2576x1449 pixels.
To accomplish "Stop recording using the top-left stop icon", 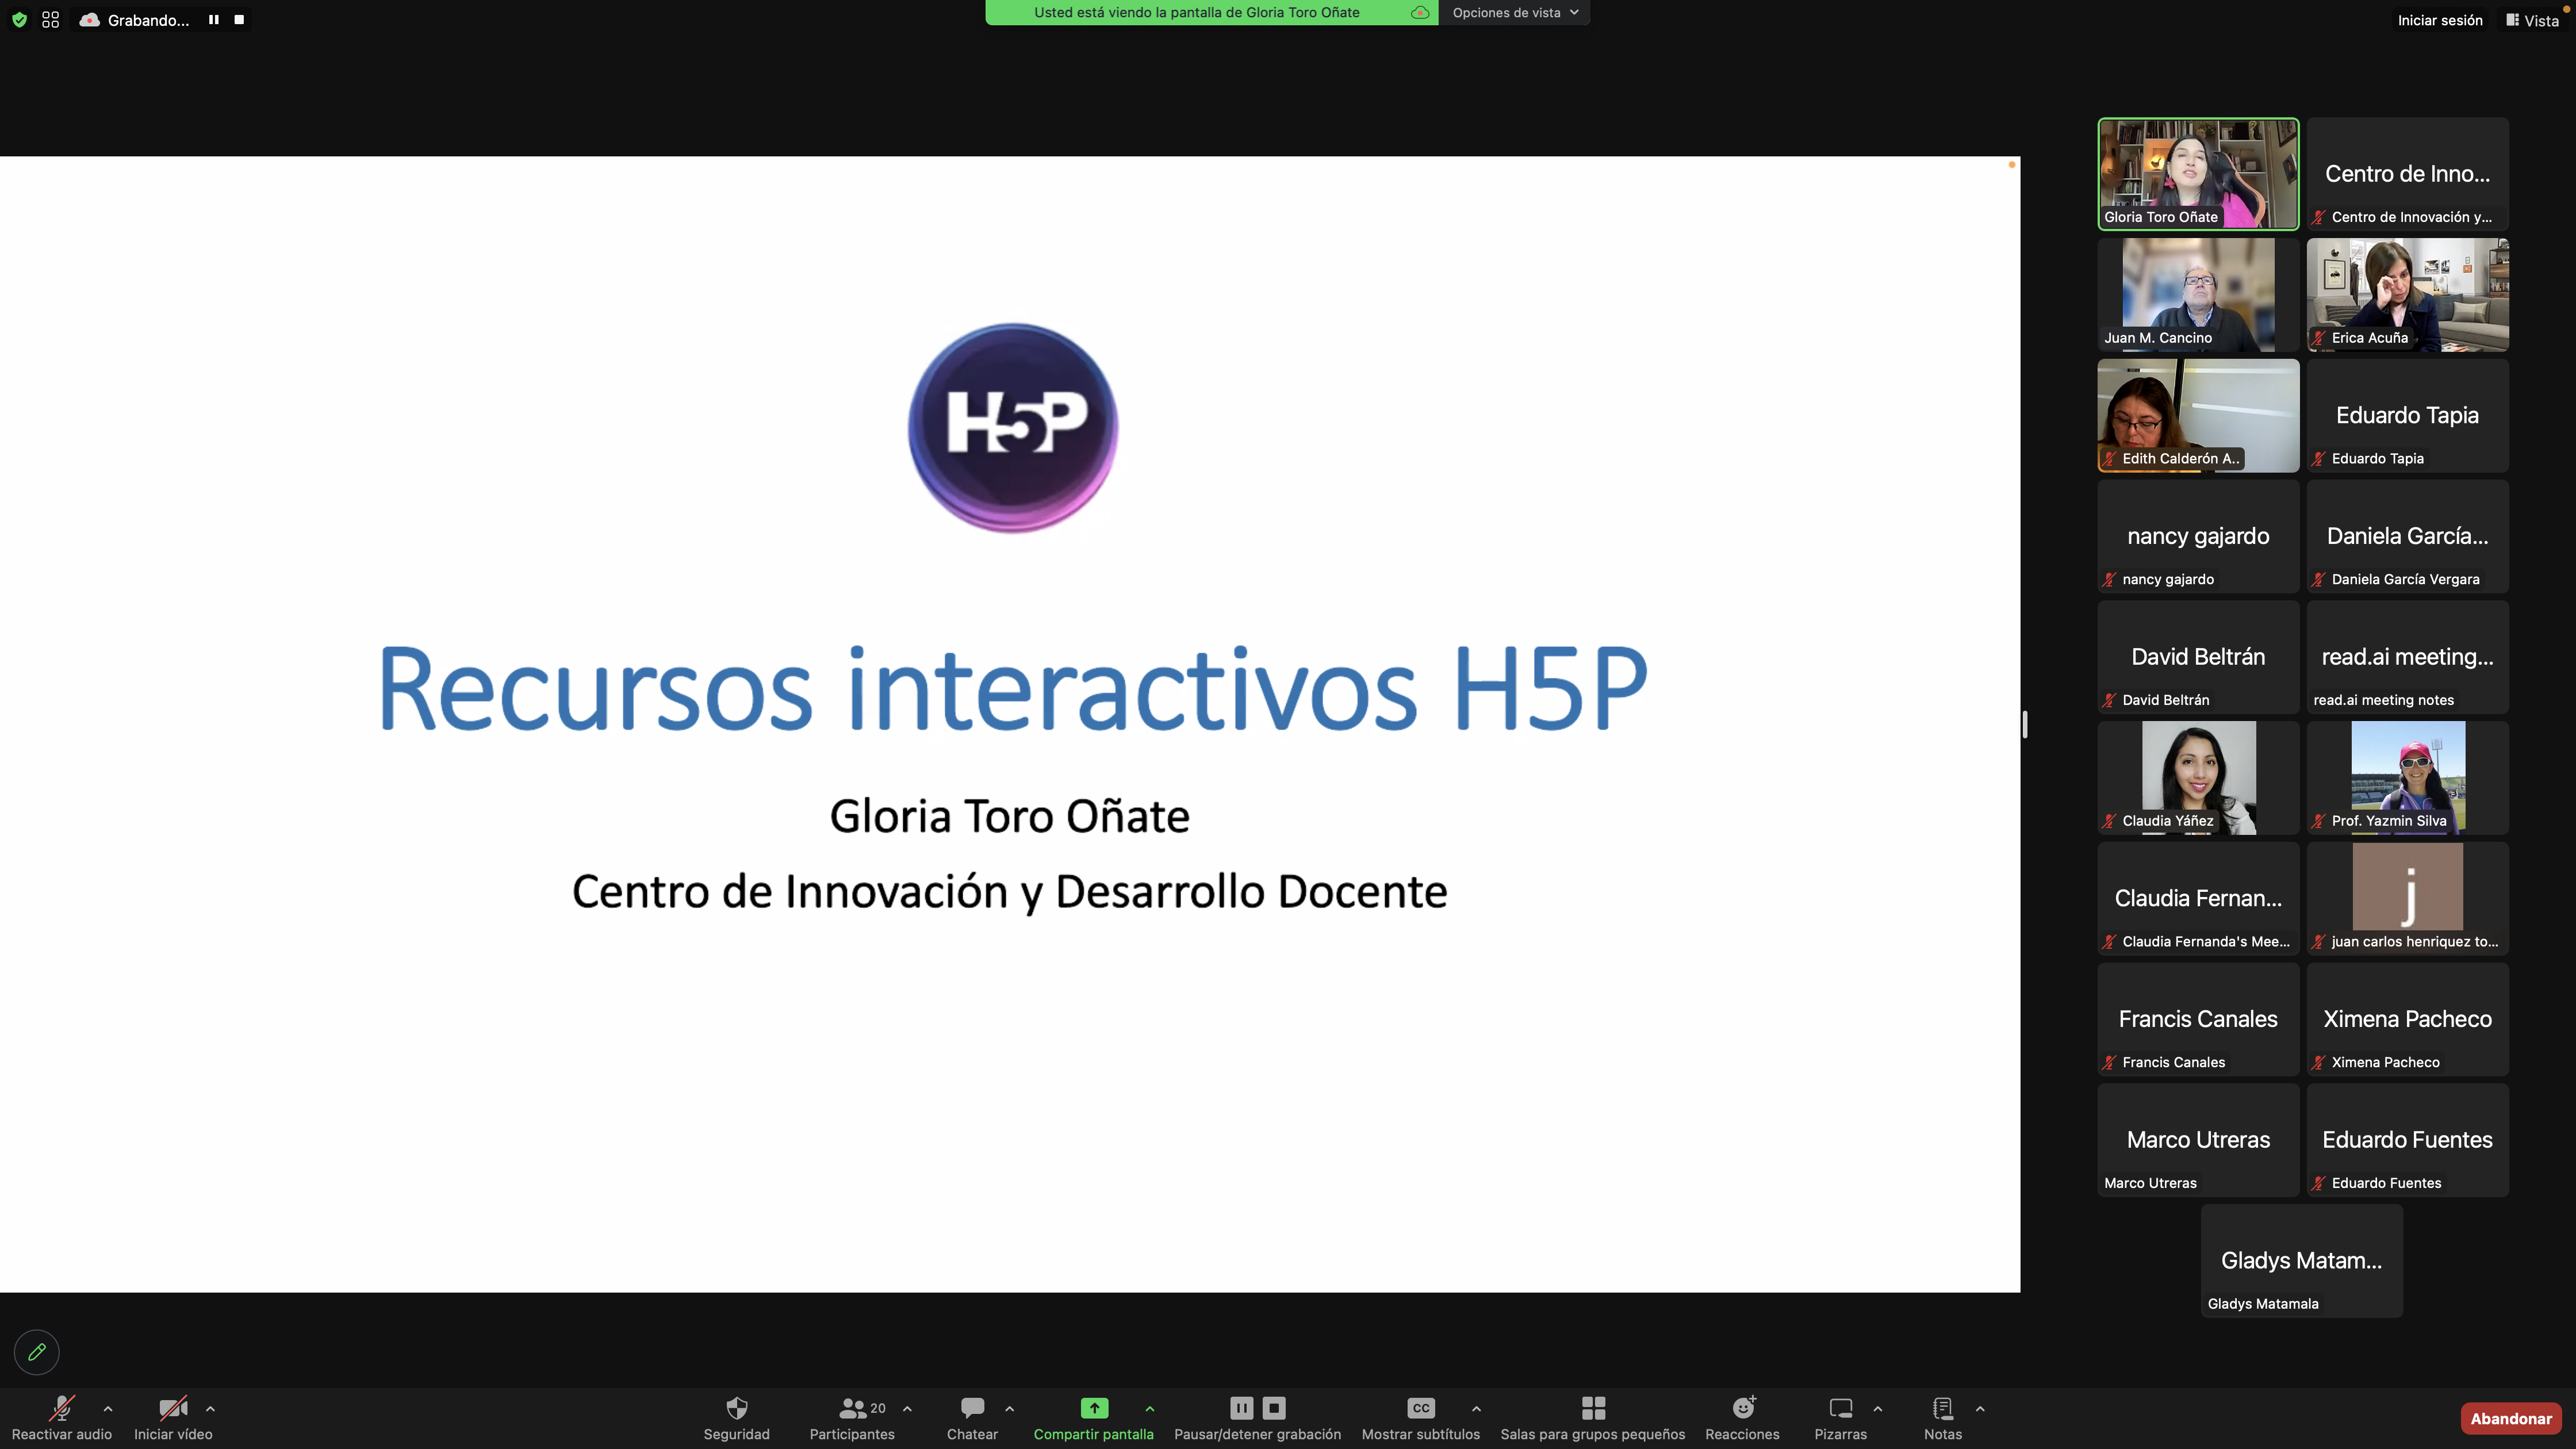I will point(239,20).
